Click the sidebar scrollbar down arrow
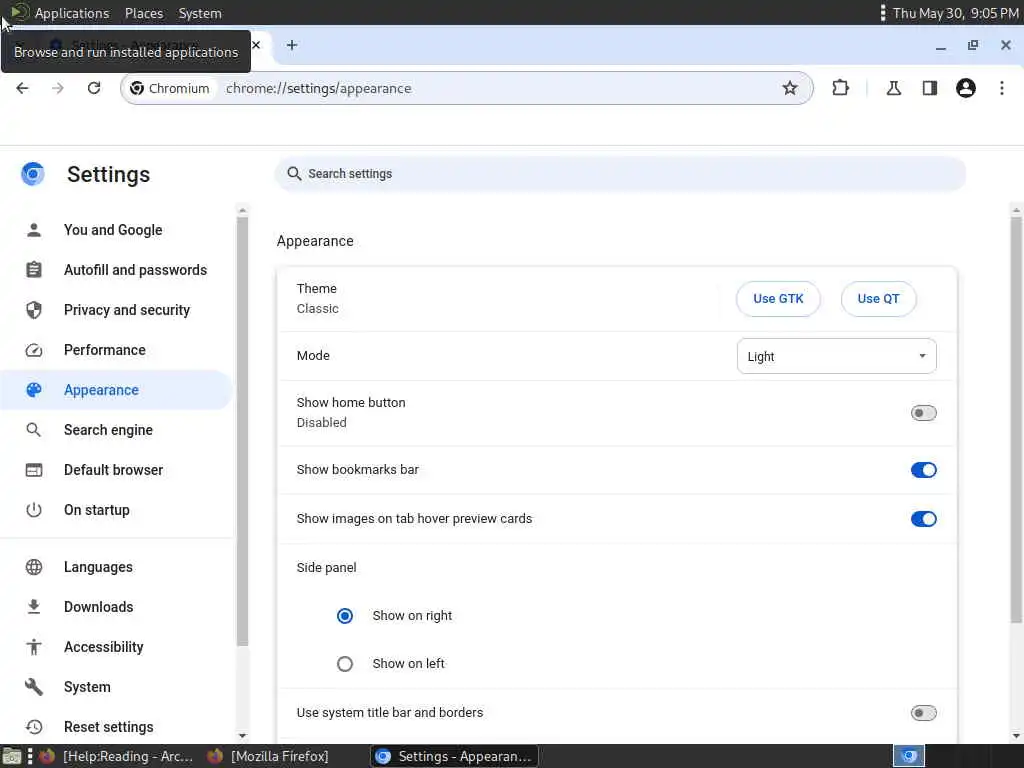This screenshot has height=768, width=1024. pyautogui.click(x=242, y=736)
